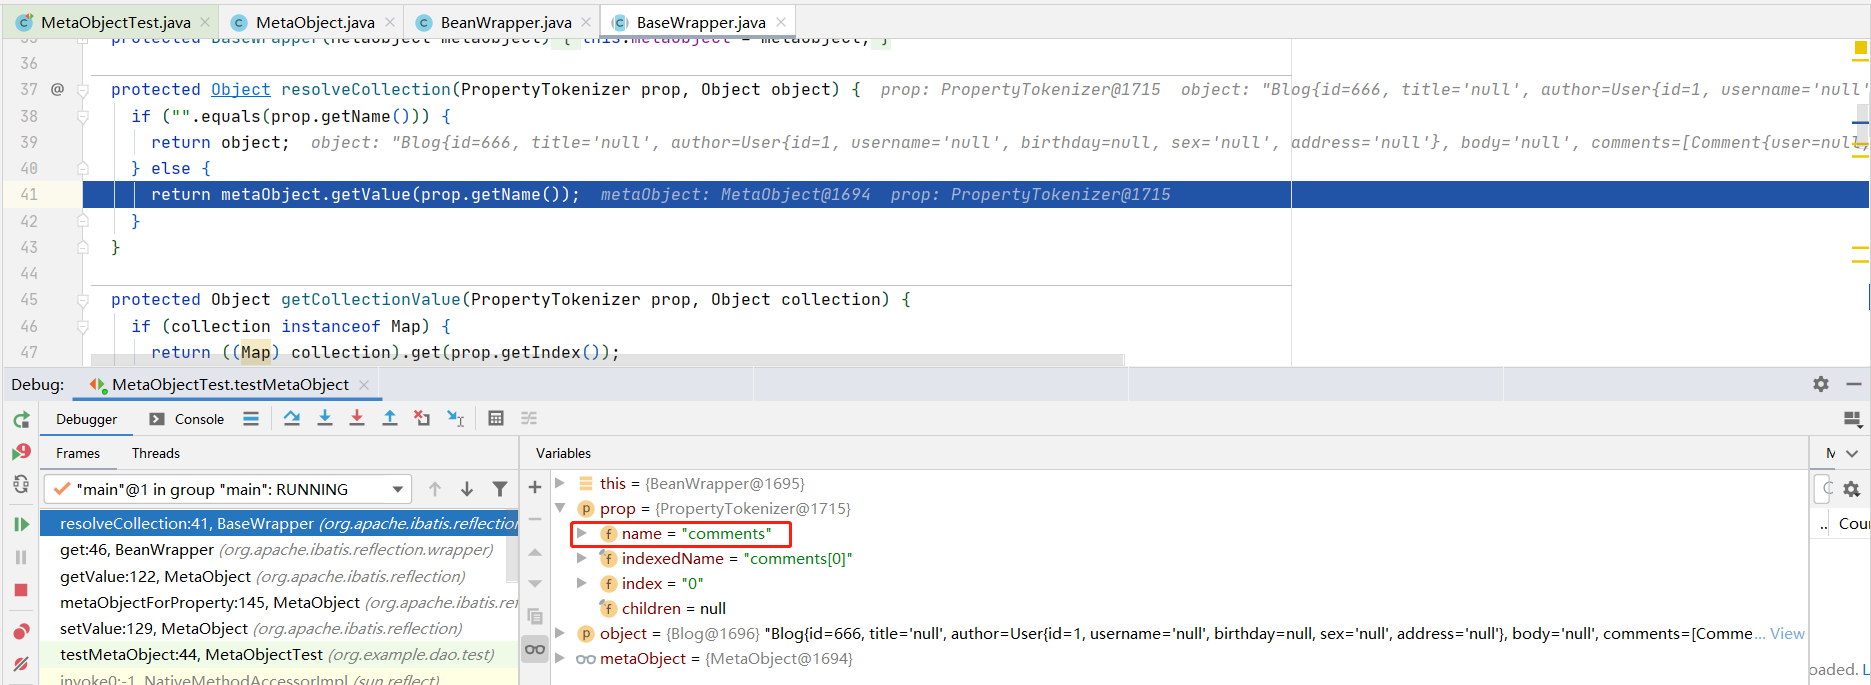Open memory view settings gear

coord(1851,489)
